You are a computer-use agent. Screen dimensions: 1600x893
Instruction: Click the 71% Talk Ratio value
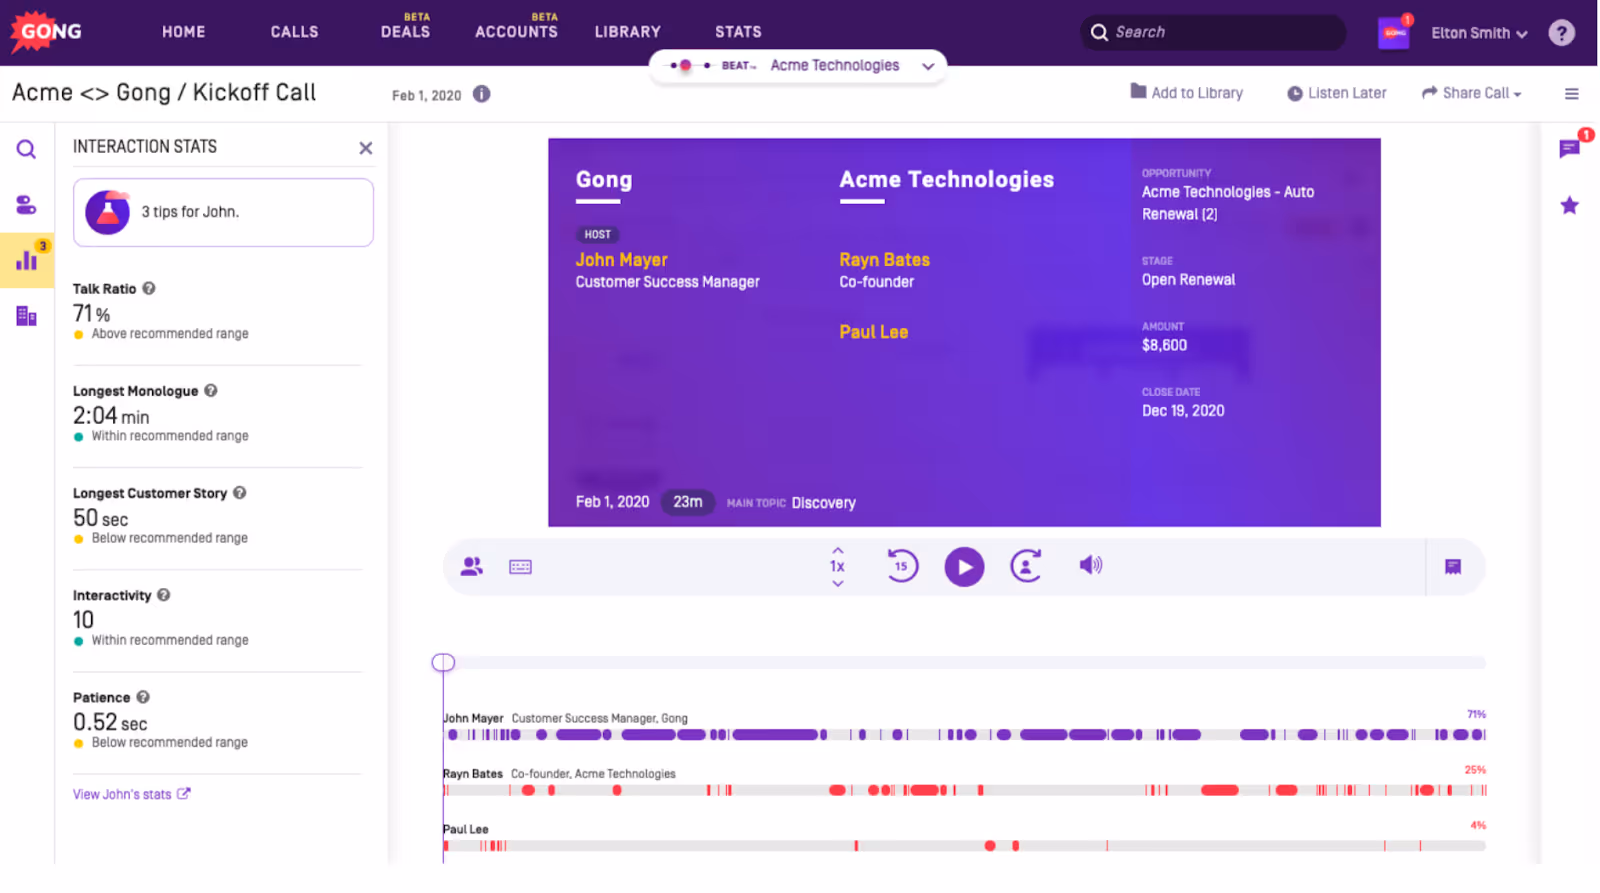coord(92,314)
